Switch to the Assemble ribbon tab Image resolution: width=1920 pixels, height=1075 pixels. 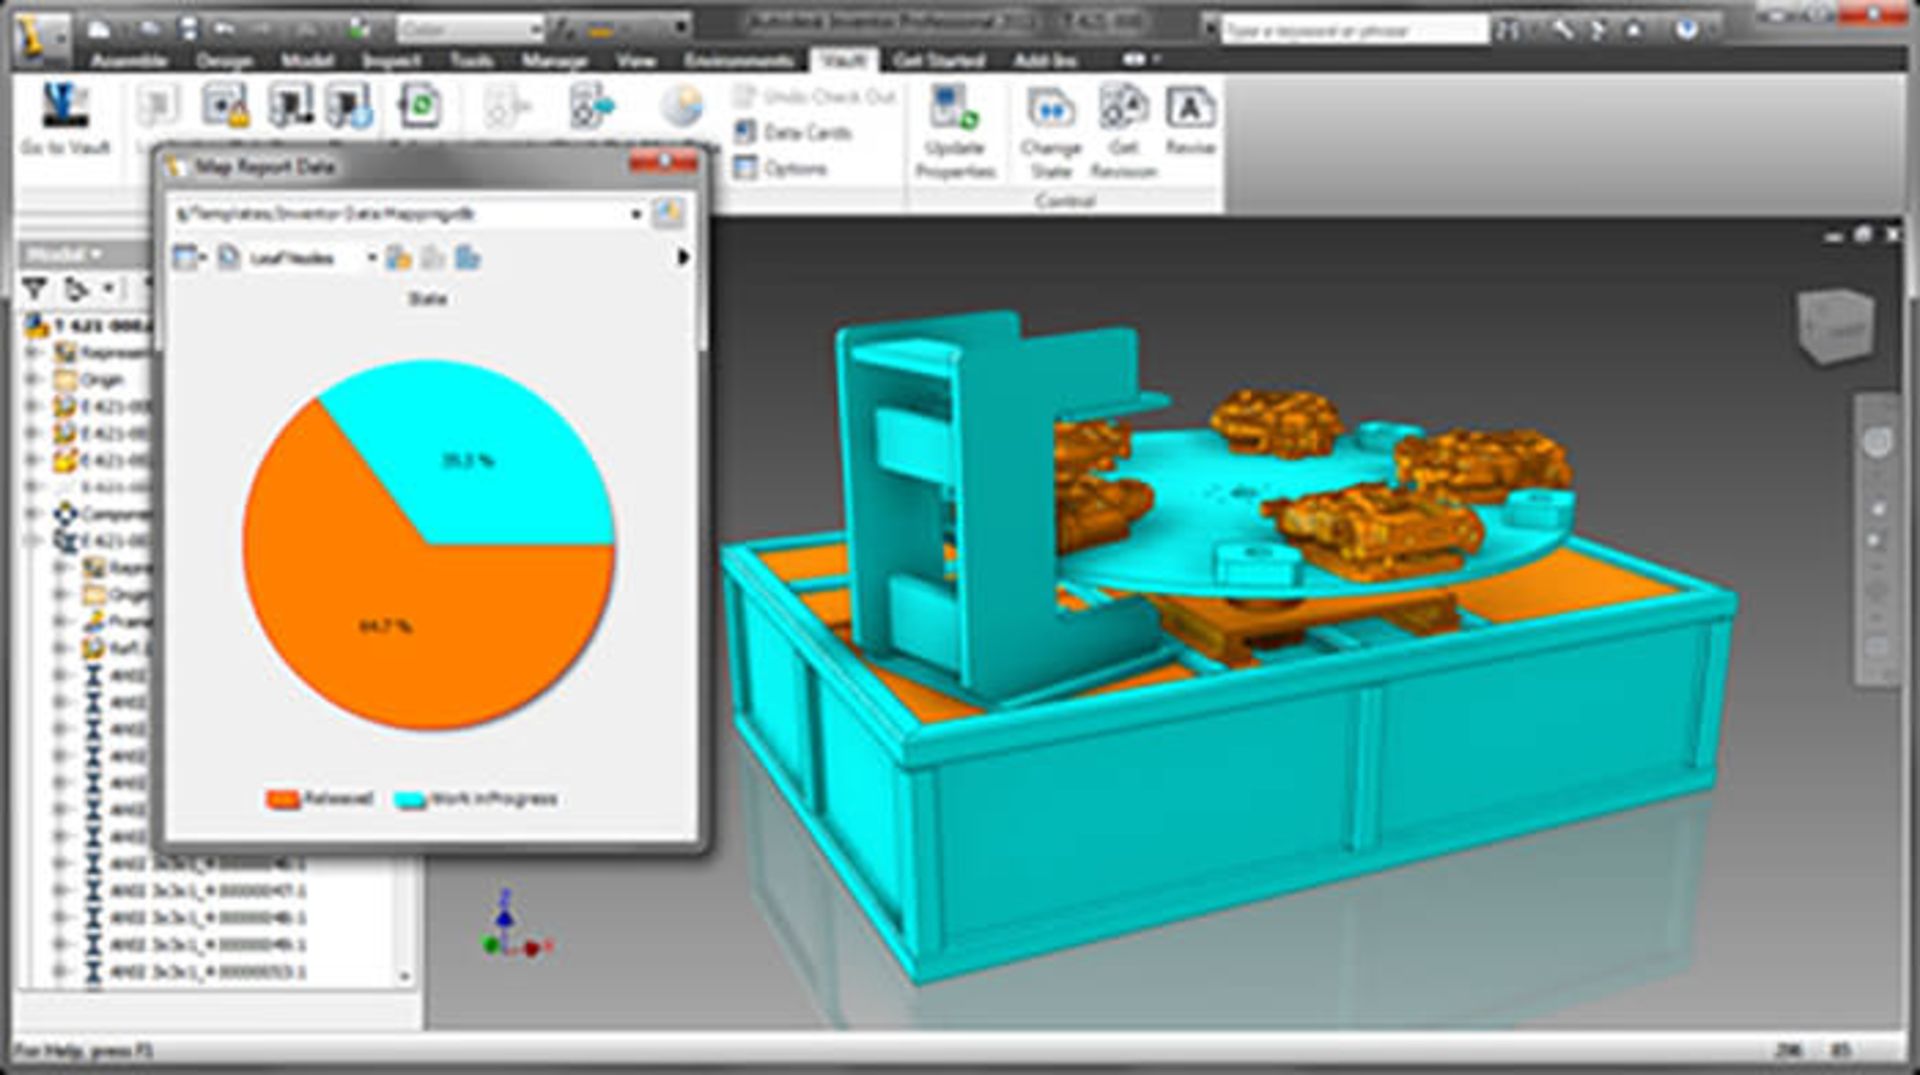point(129,61)
